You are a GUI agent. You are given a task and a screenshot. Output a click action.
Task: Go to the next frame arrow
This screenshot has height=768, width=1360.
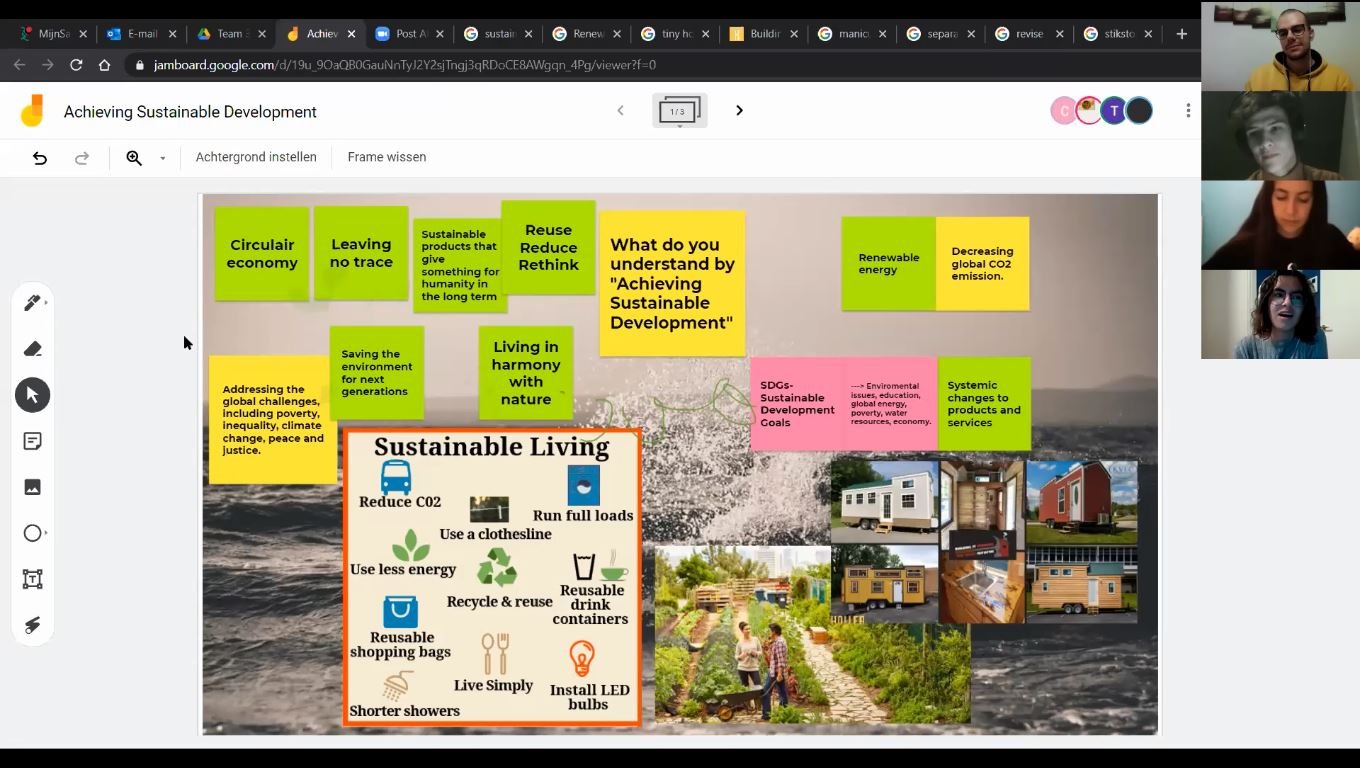pyautogui.click(x=740, y=111)
